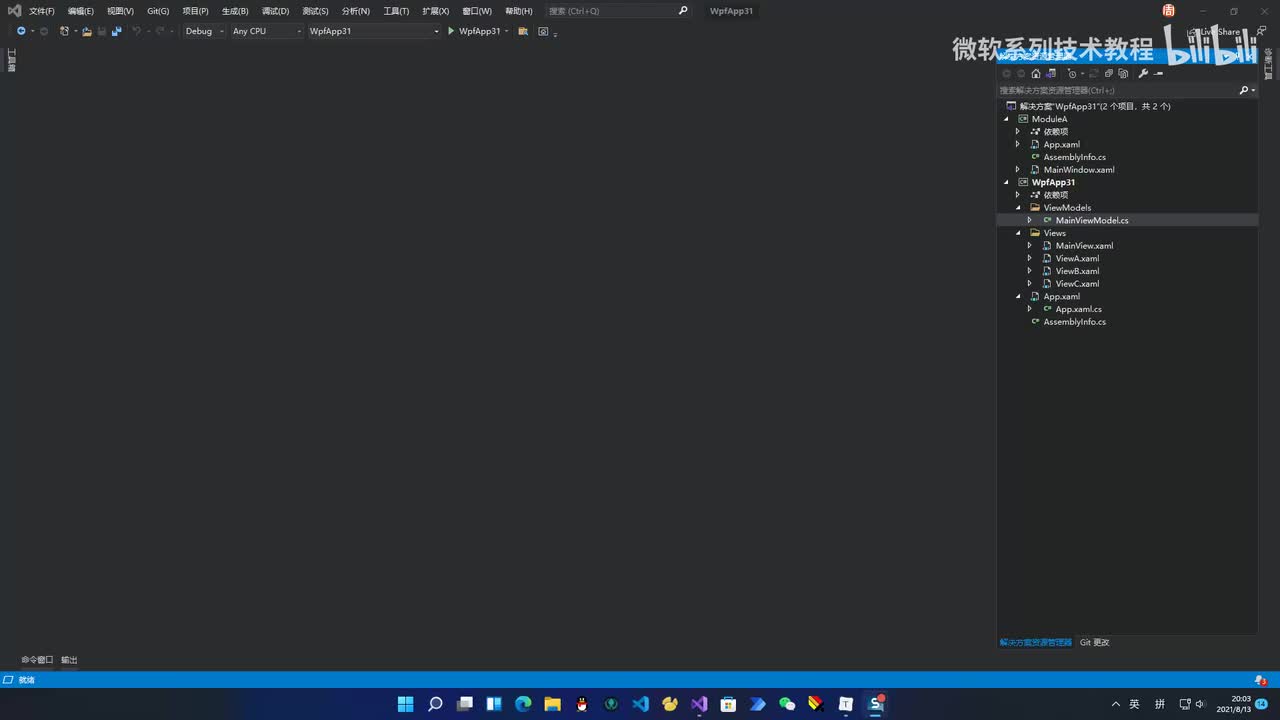Screen dimensions: 1280x720
Task: Click the pending changes filter clock icon
Action: pos(1072,73)
